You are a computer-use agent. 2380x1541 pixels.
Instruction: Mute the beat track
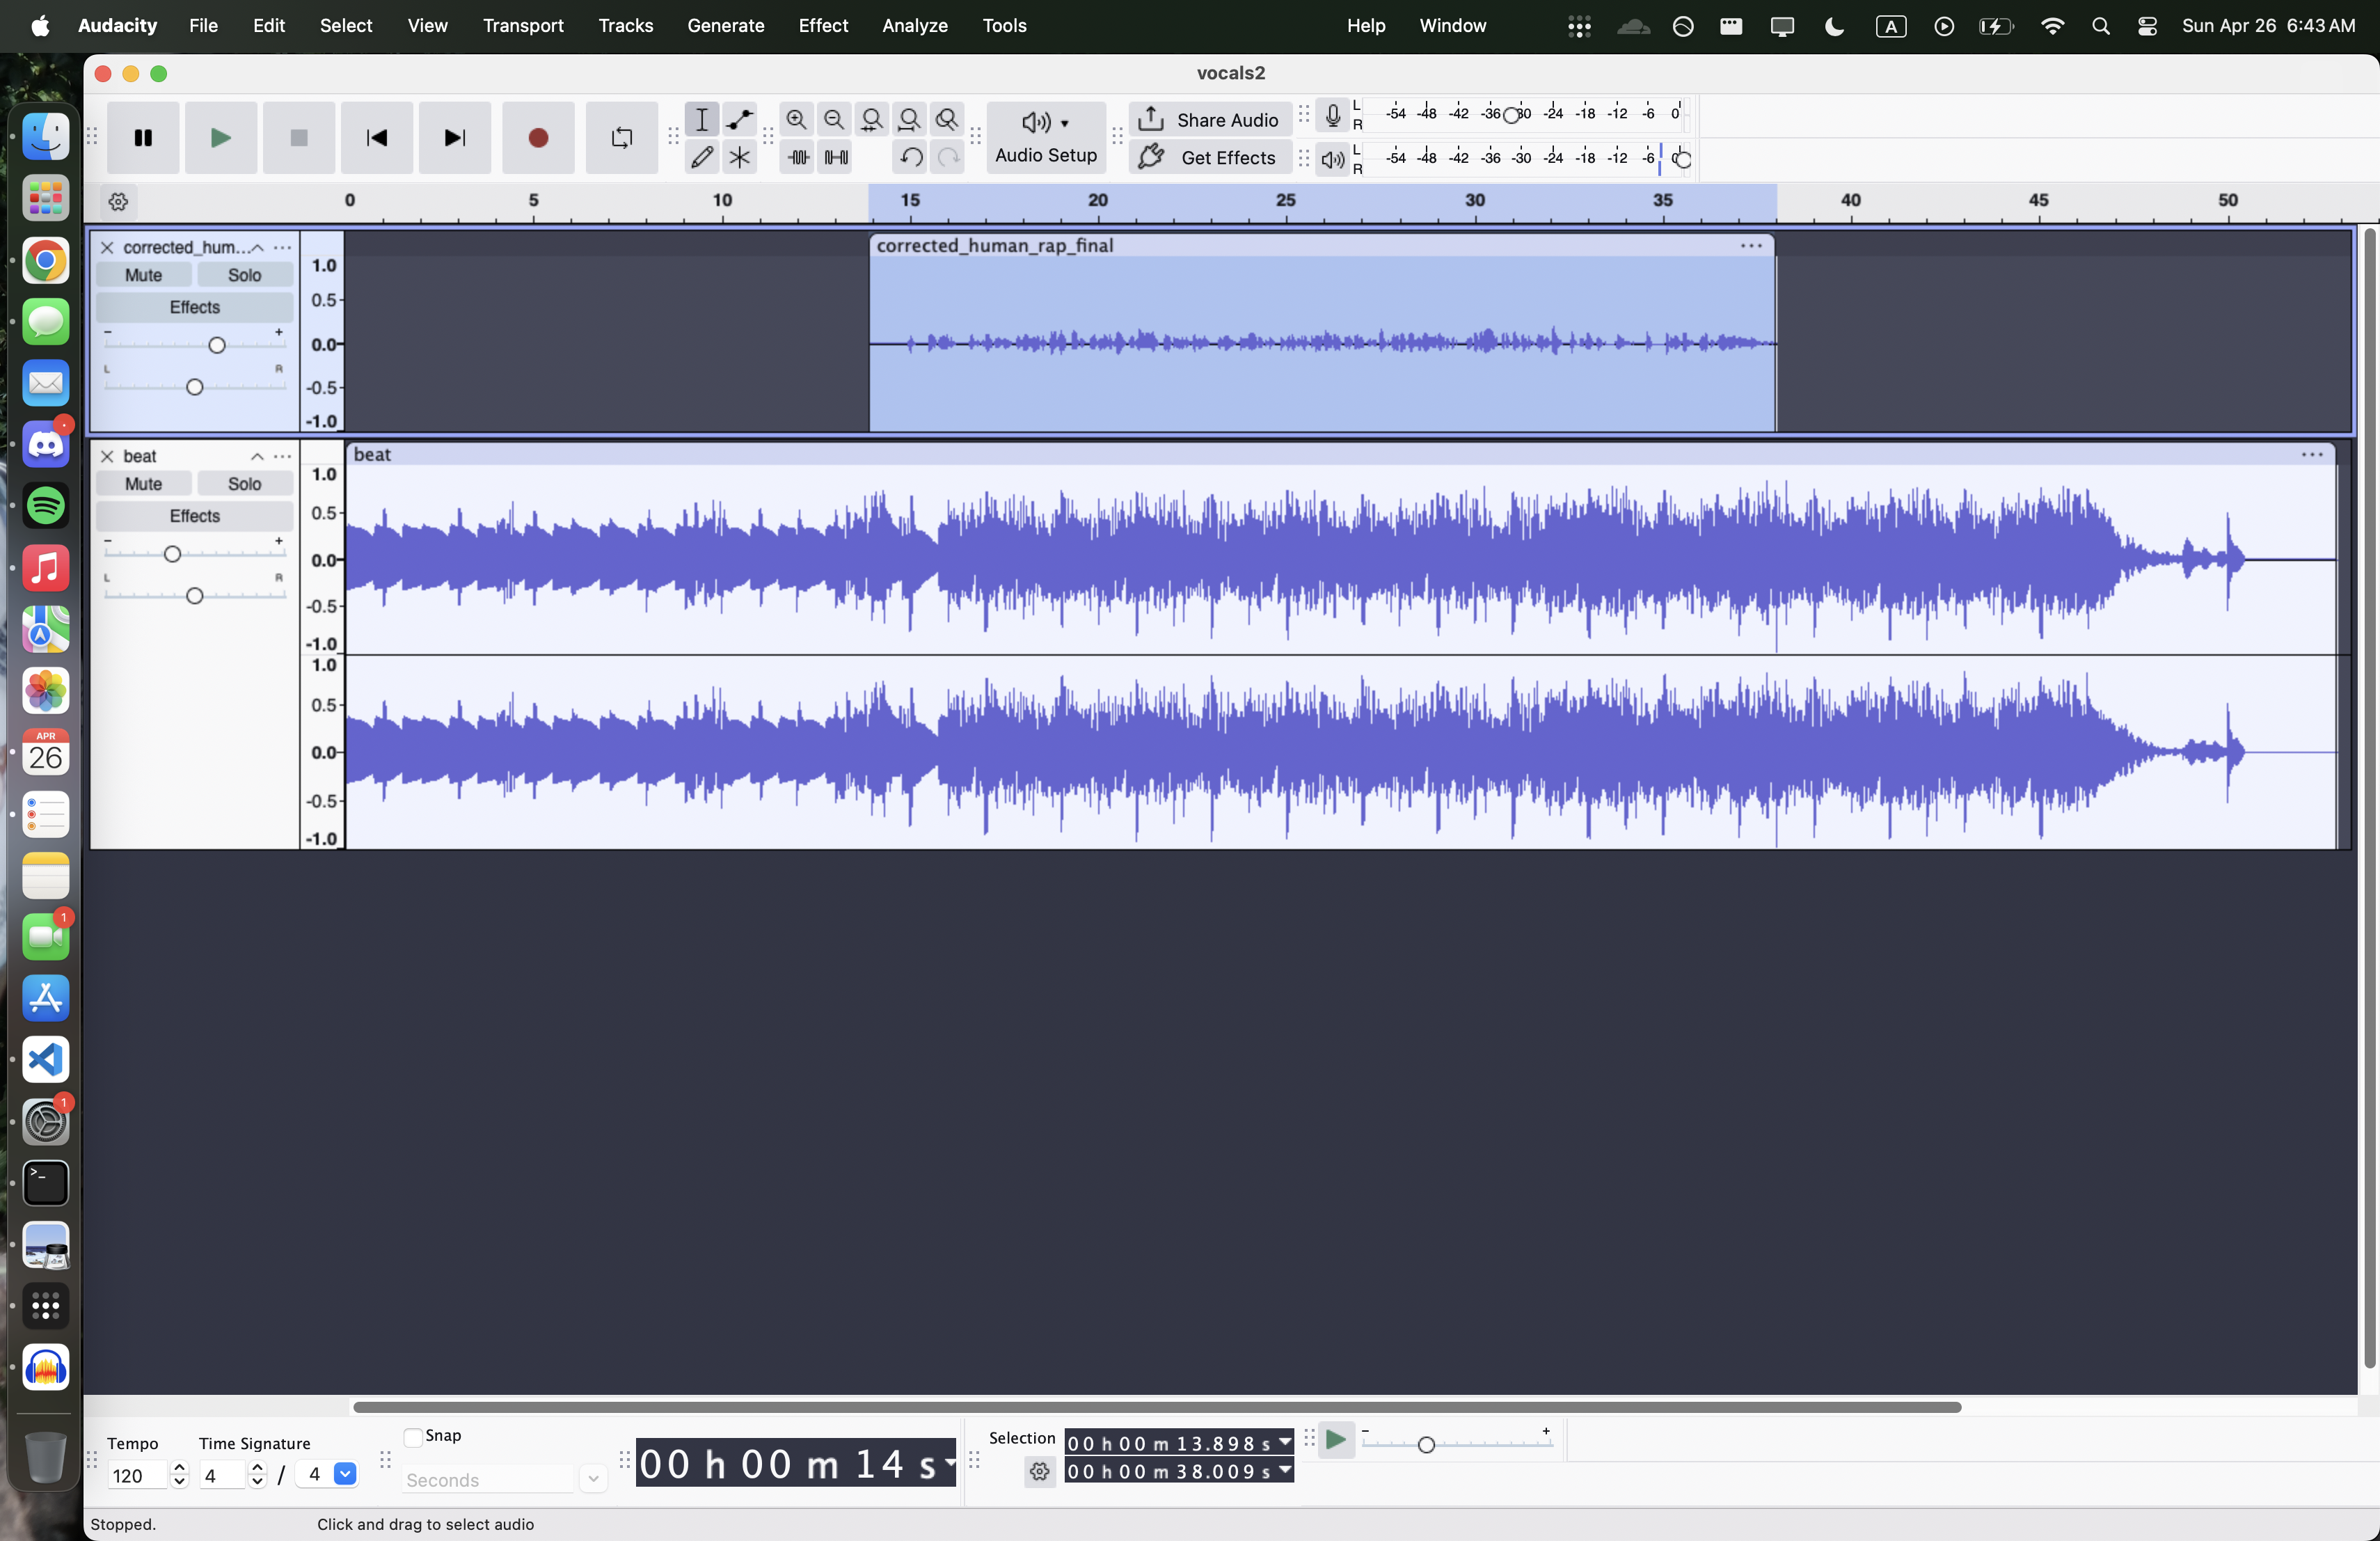[142, 483]
